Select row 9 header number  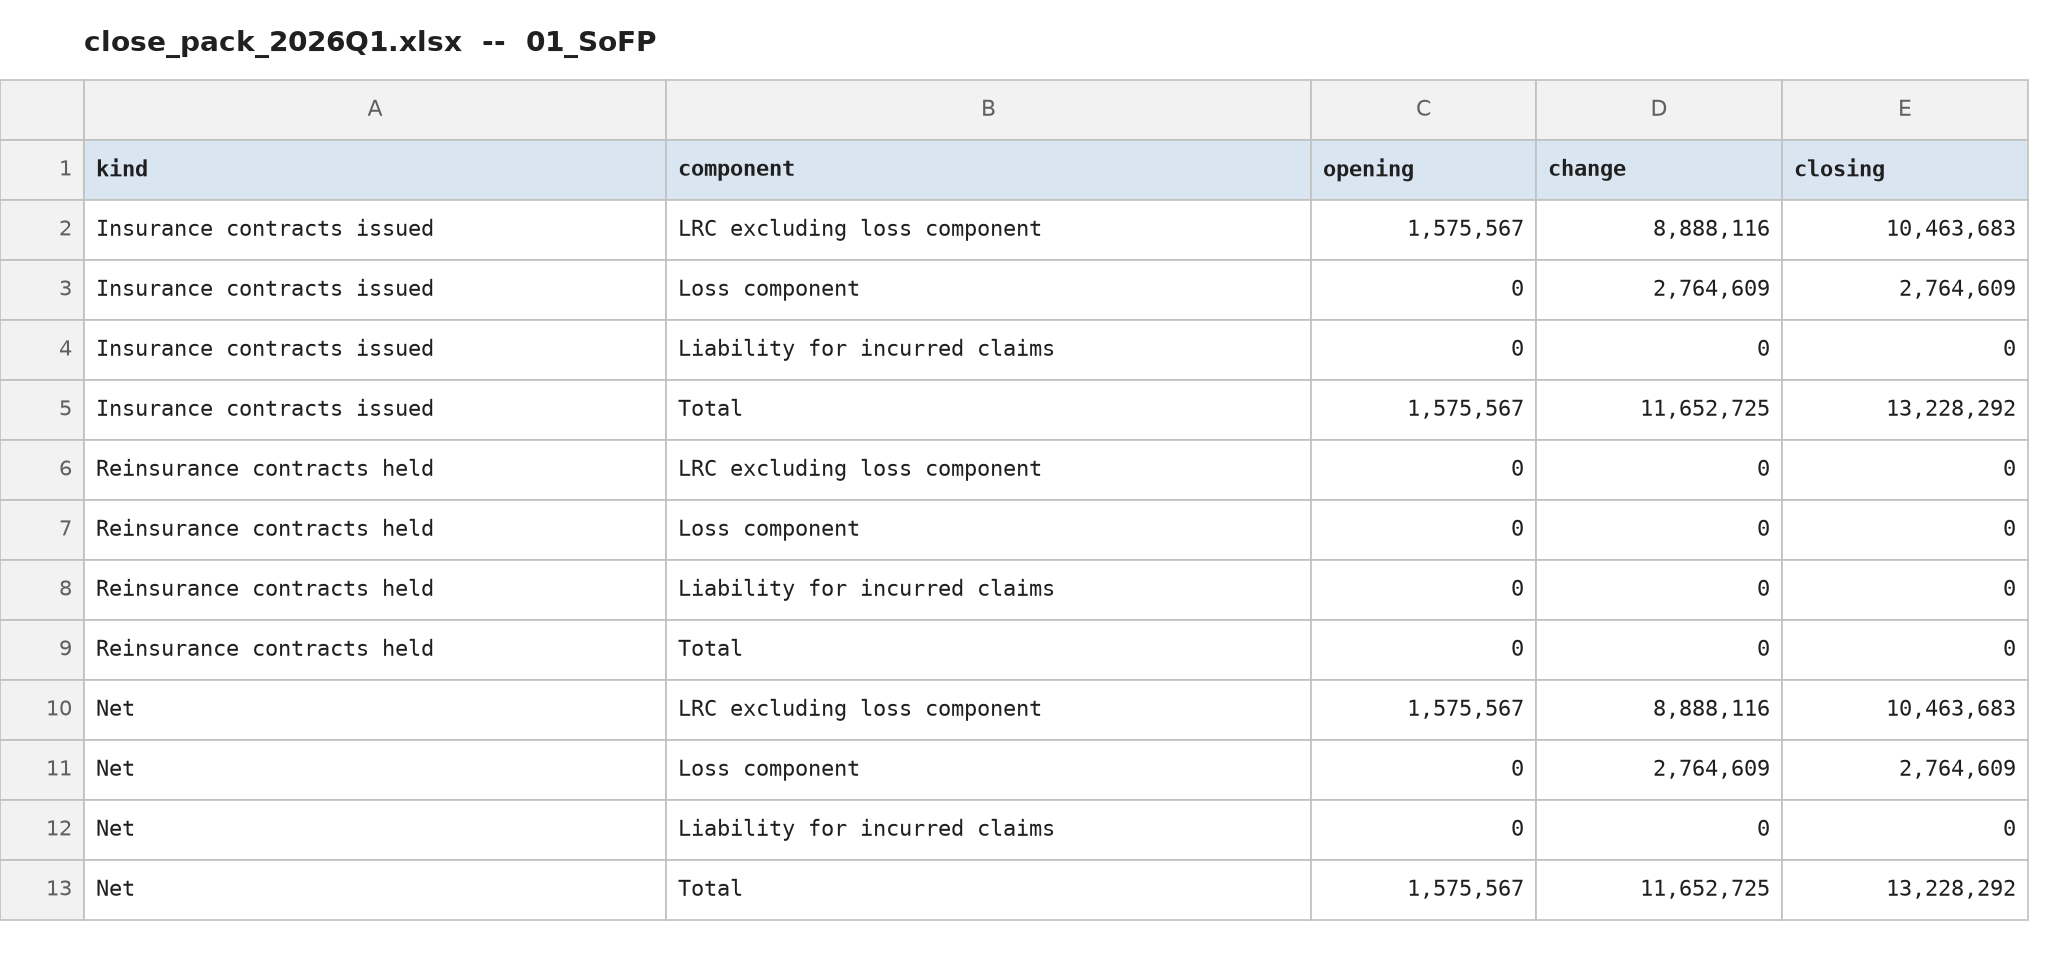pos(42,650)
